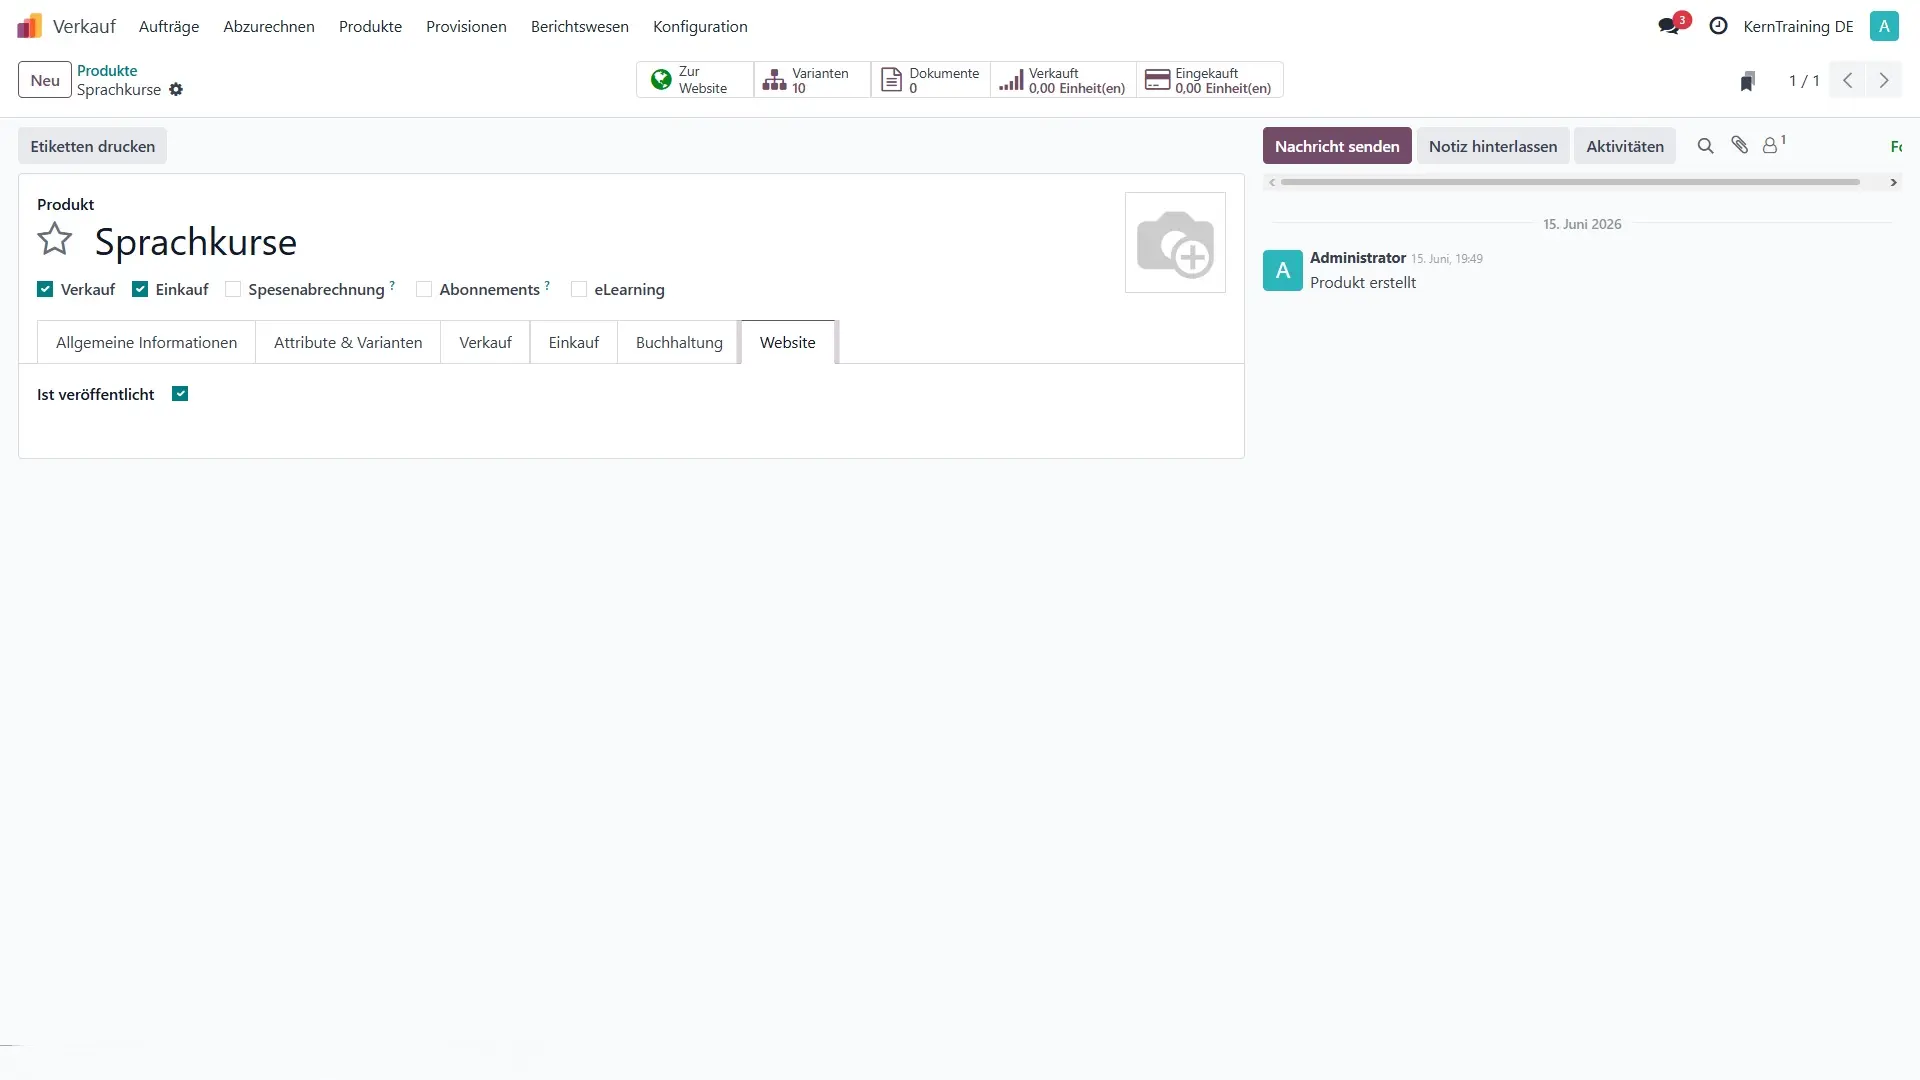The height and width of the screenshot is (1080, 1920).
Task: Click 'Produkt erstellt' message text
Action: click(x=1363, y=283)
